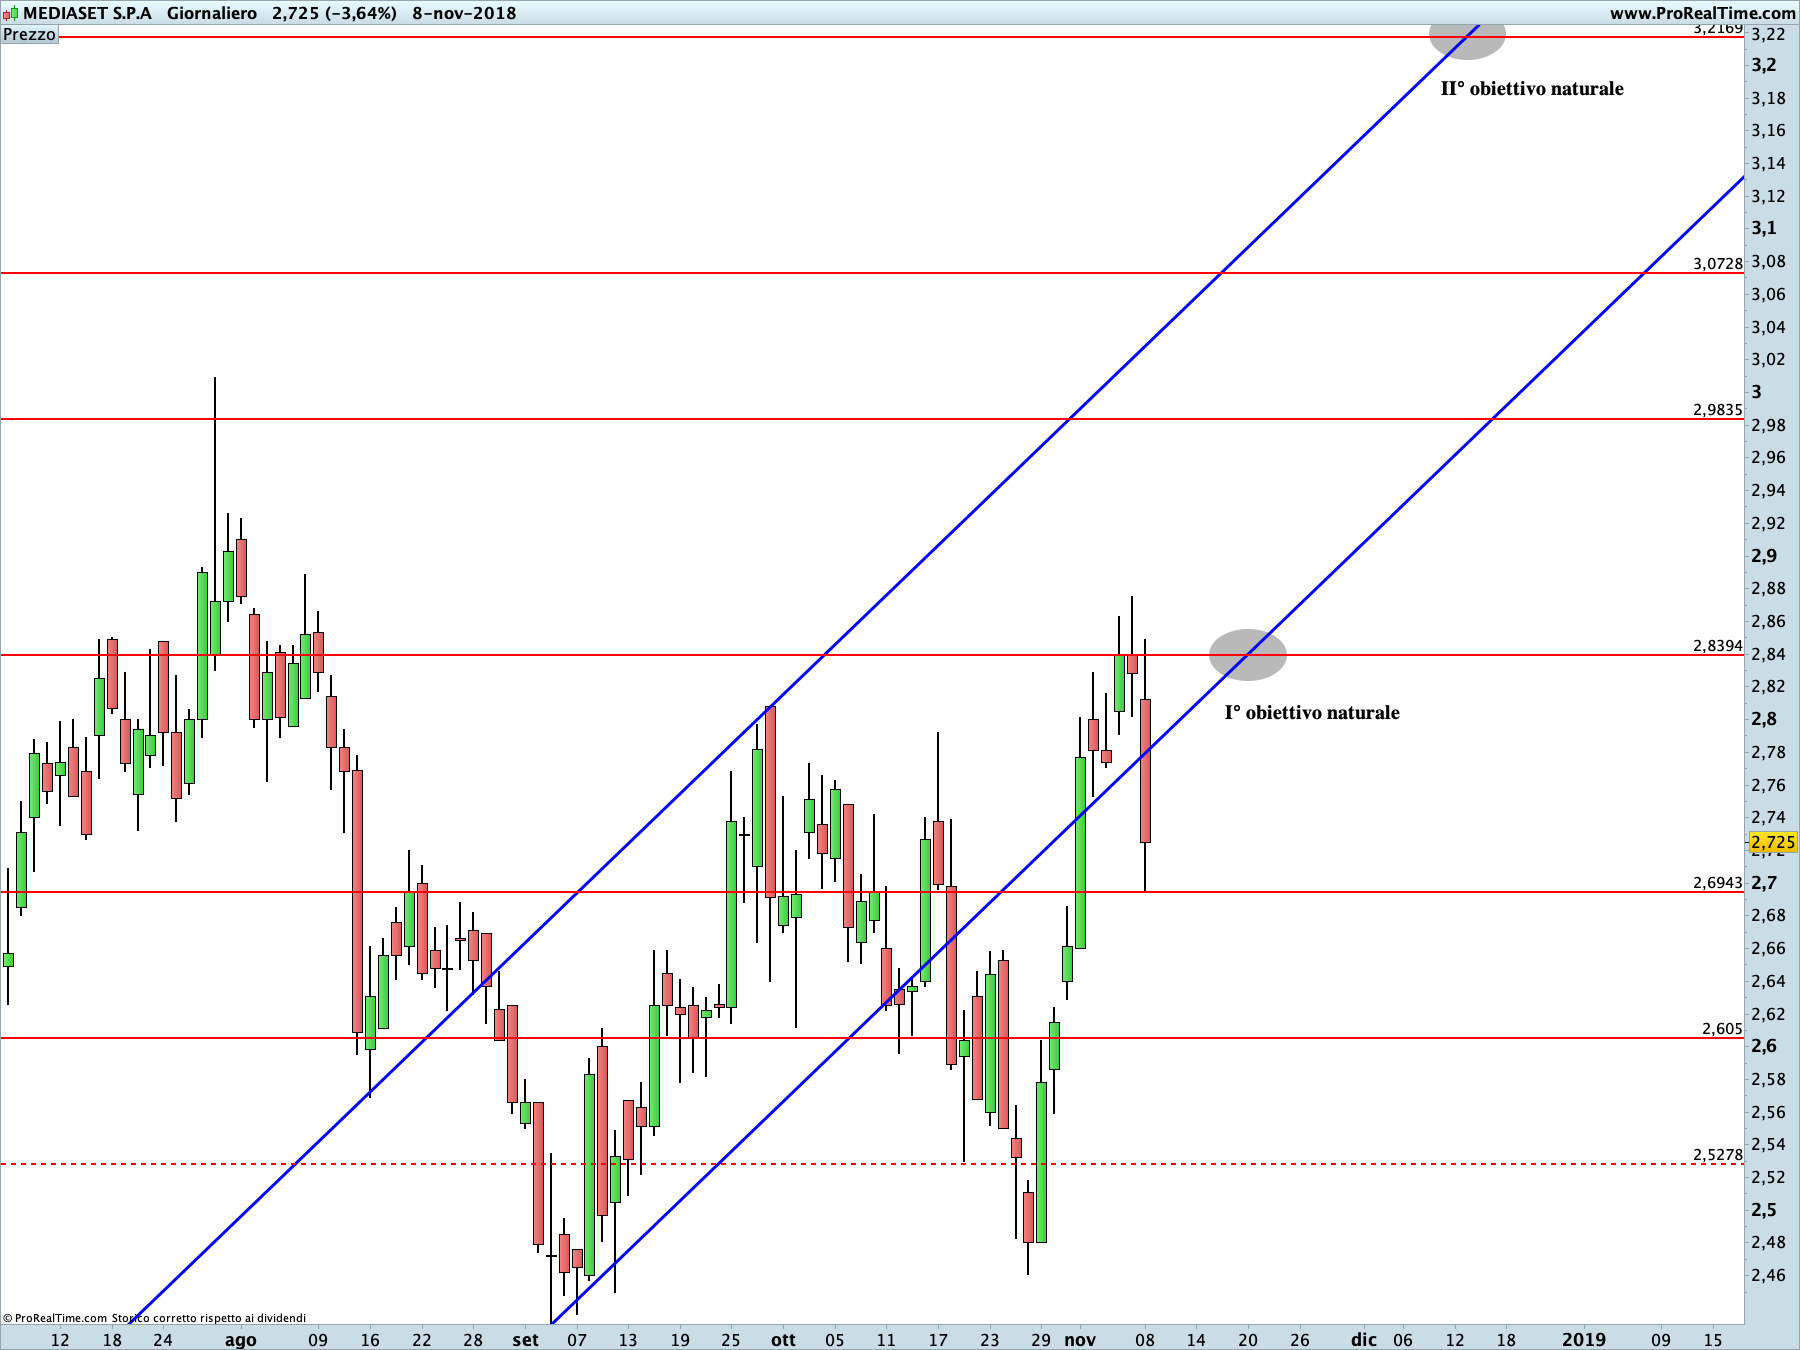Select the MEDIASET S.P.A instrument title

(x=88, y=13)
